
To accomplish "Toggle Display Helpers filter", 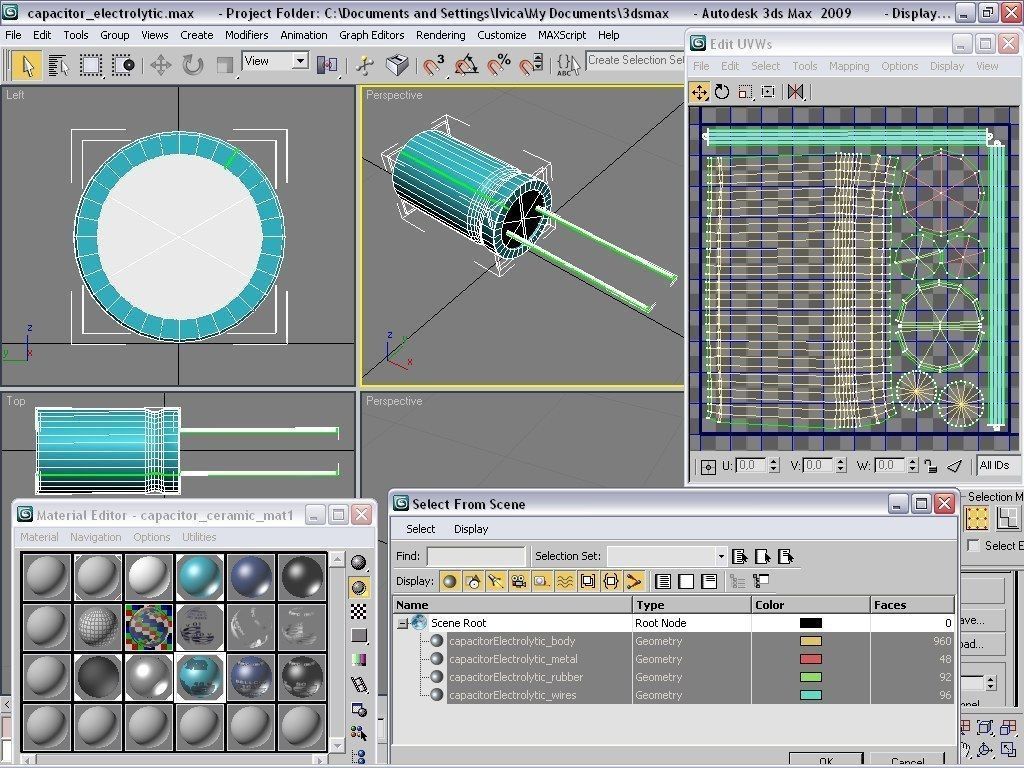I will (x=541, y=581).
